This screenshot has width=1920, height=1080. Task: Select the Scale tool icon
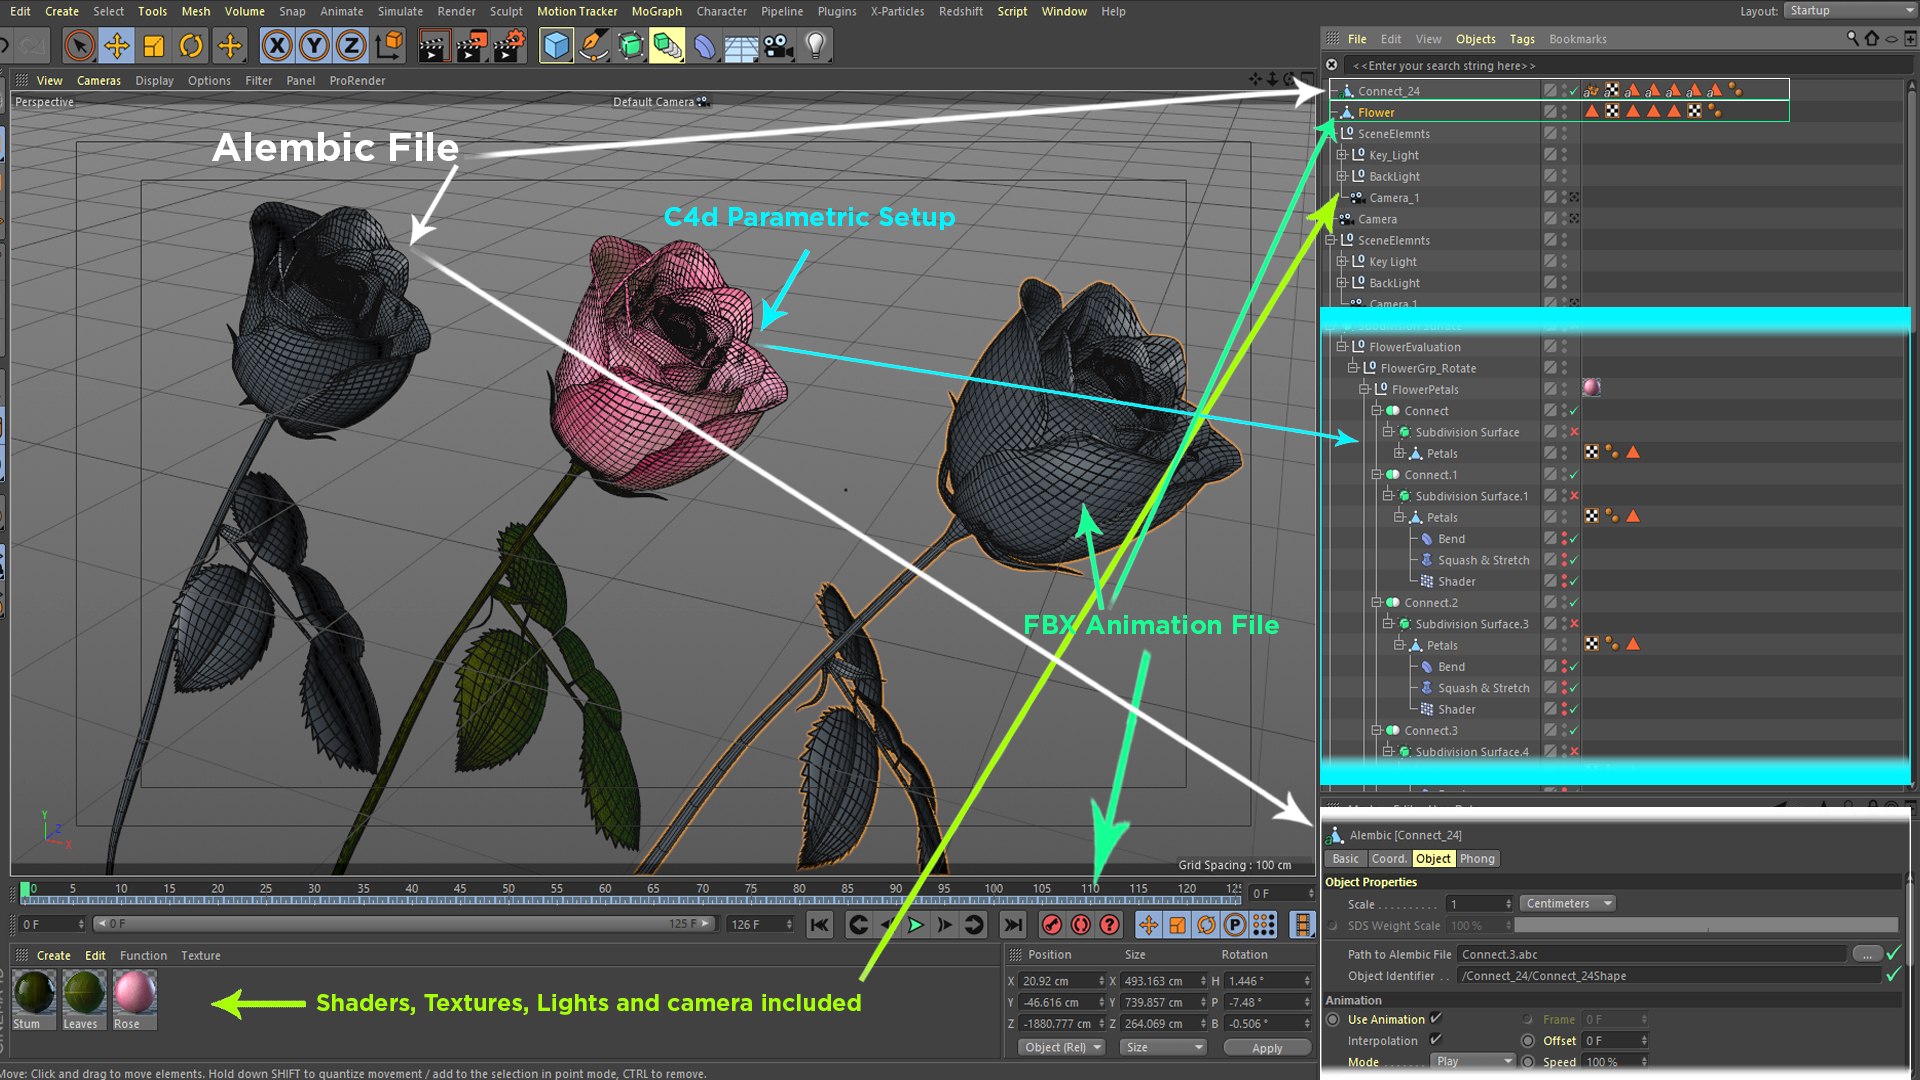pyautogui.click(x=154, y=46)
